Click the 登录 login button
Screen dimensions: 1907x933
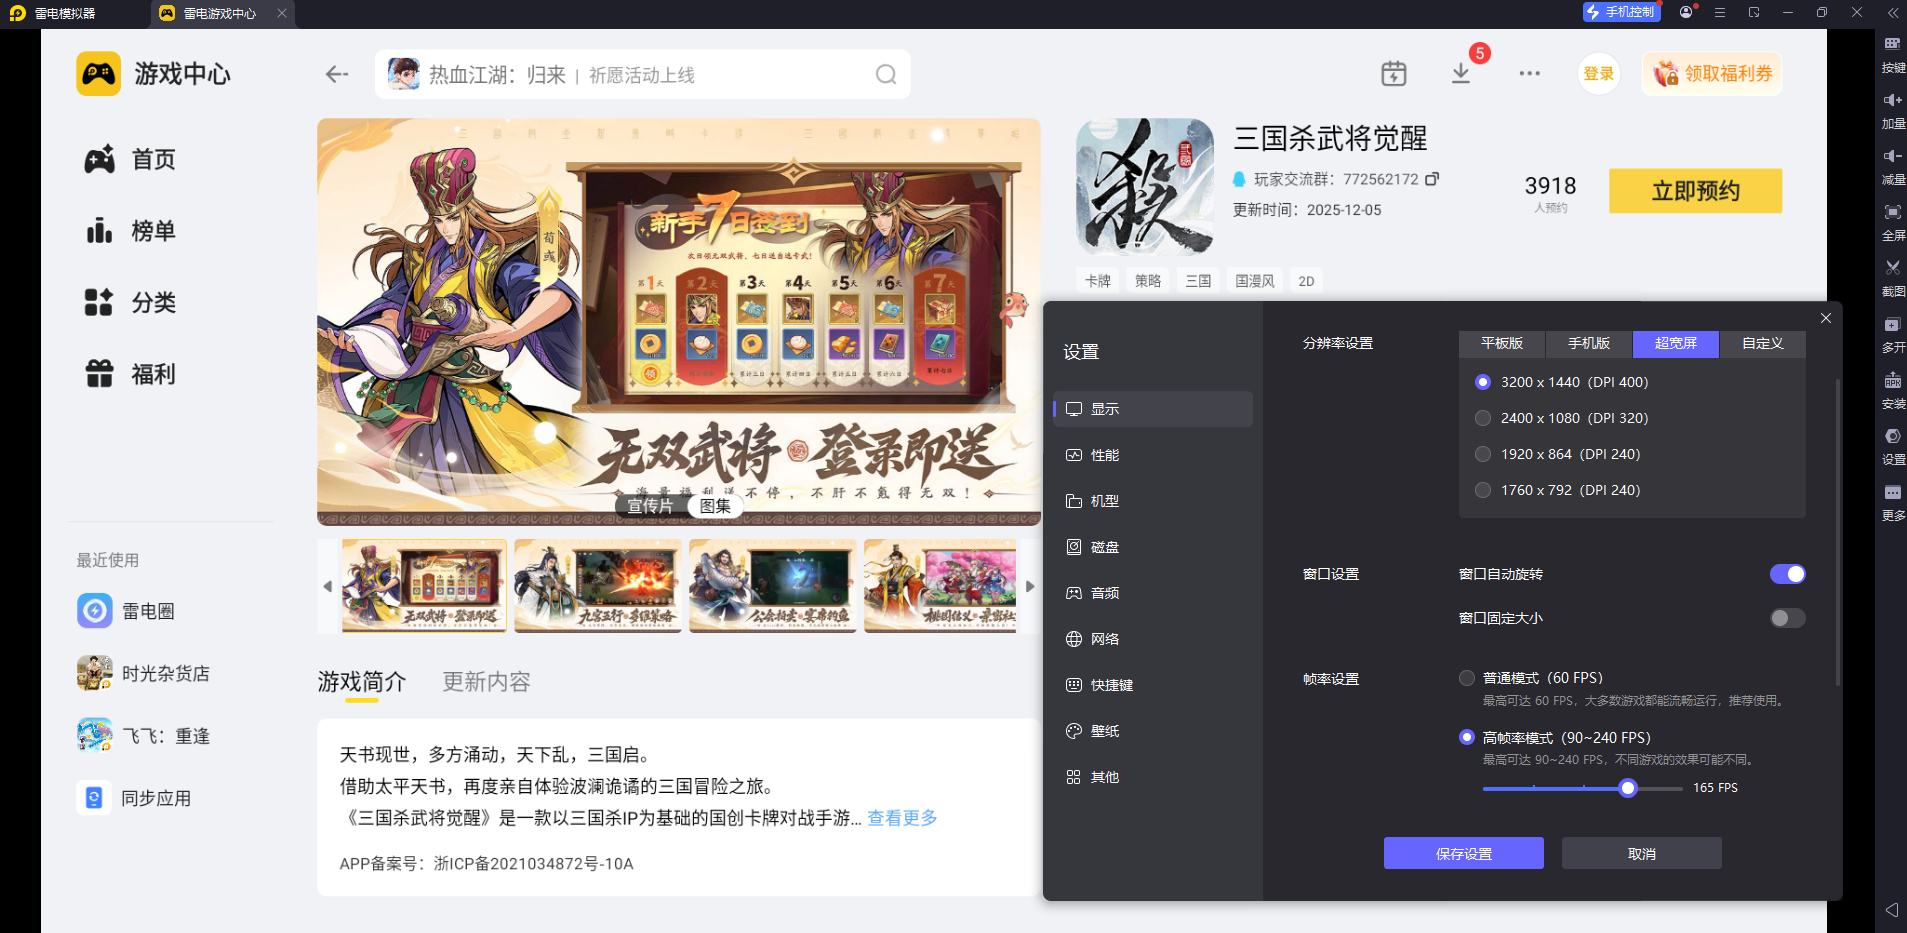[1599, 74]
